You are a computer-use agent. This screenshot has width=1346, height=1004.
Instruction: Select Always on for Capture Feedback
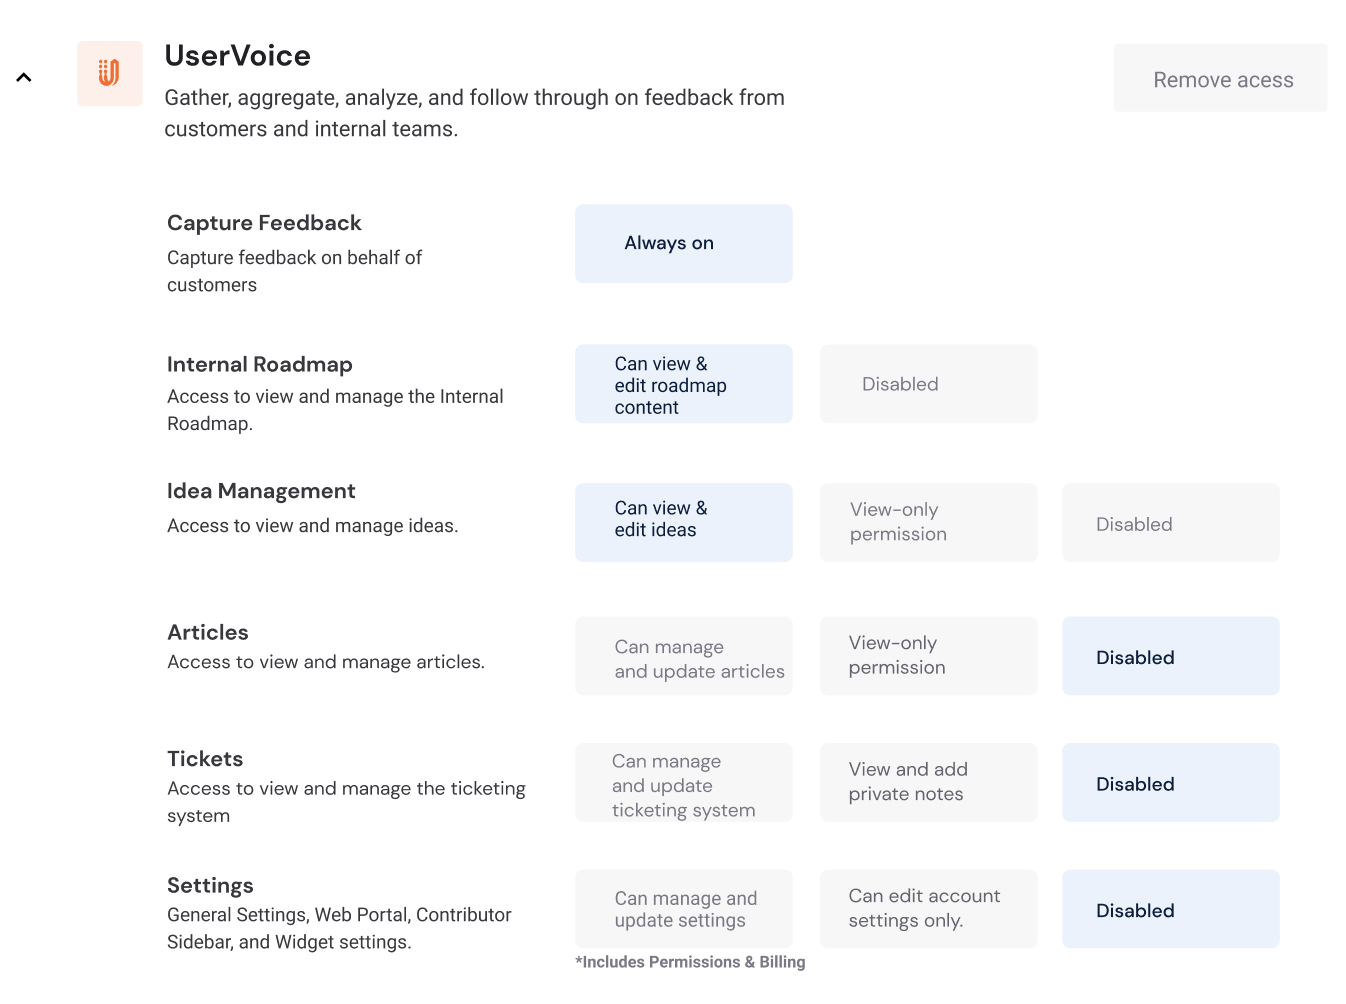point(684,244)
